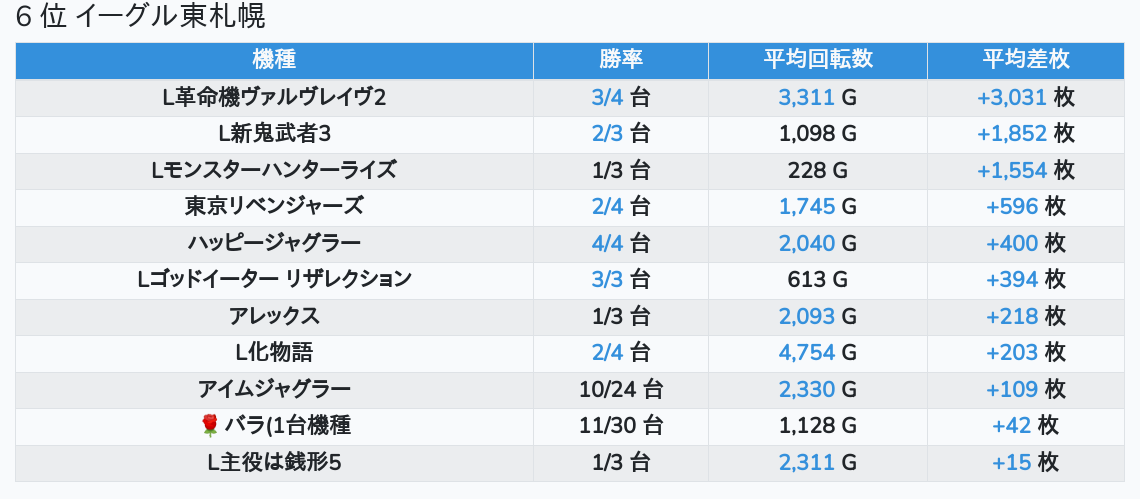This screenshot has width=1140, height=499.
Task: Open the Lモンスターハンターライズ row
Action: point(274,170)
